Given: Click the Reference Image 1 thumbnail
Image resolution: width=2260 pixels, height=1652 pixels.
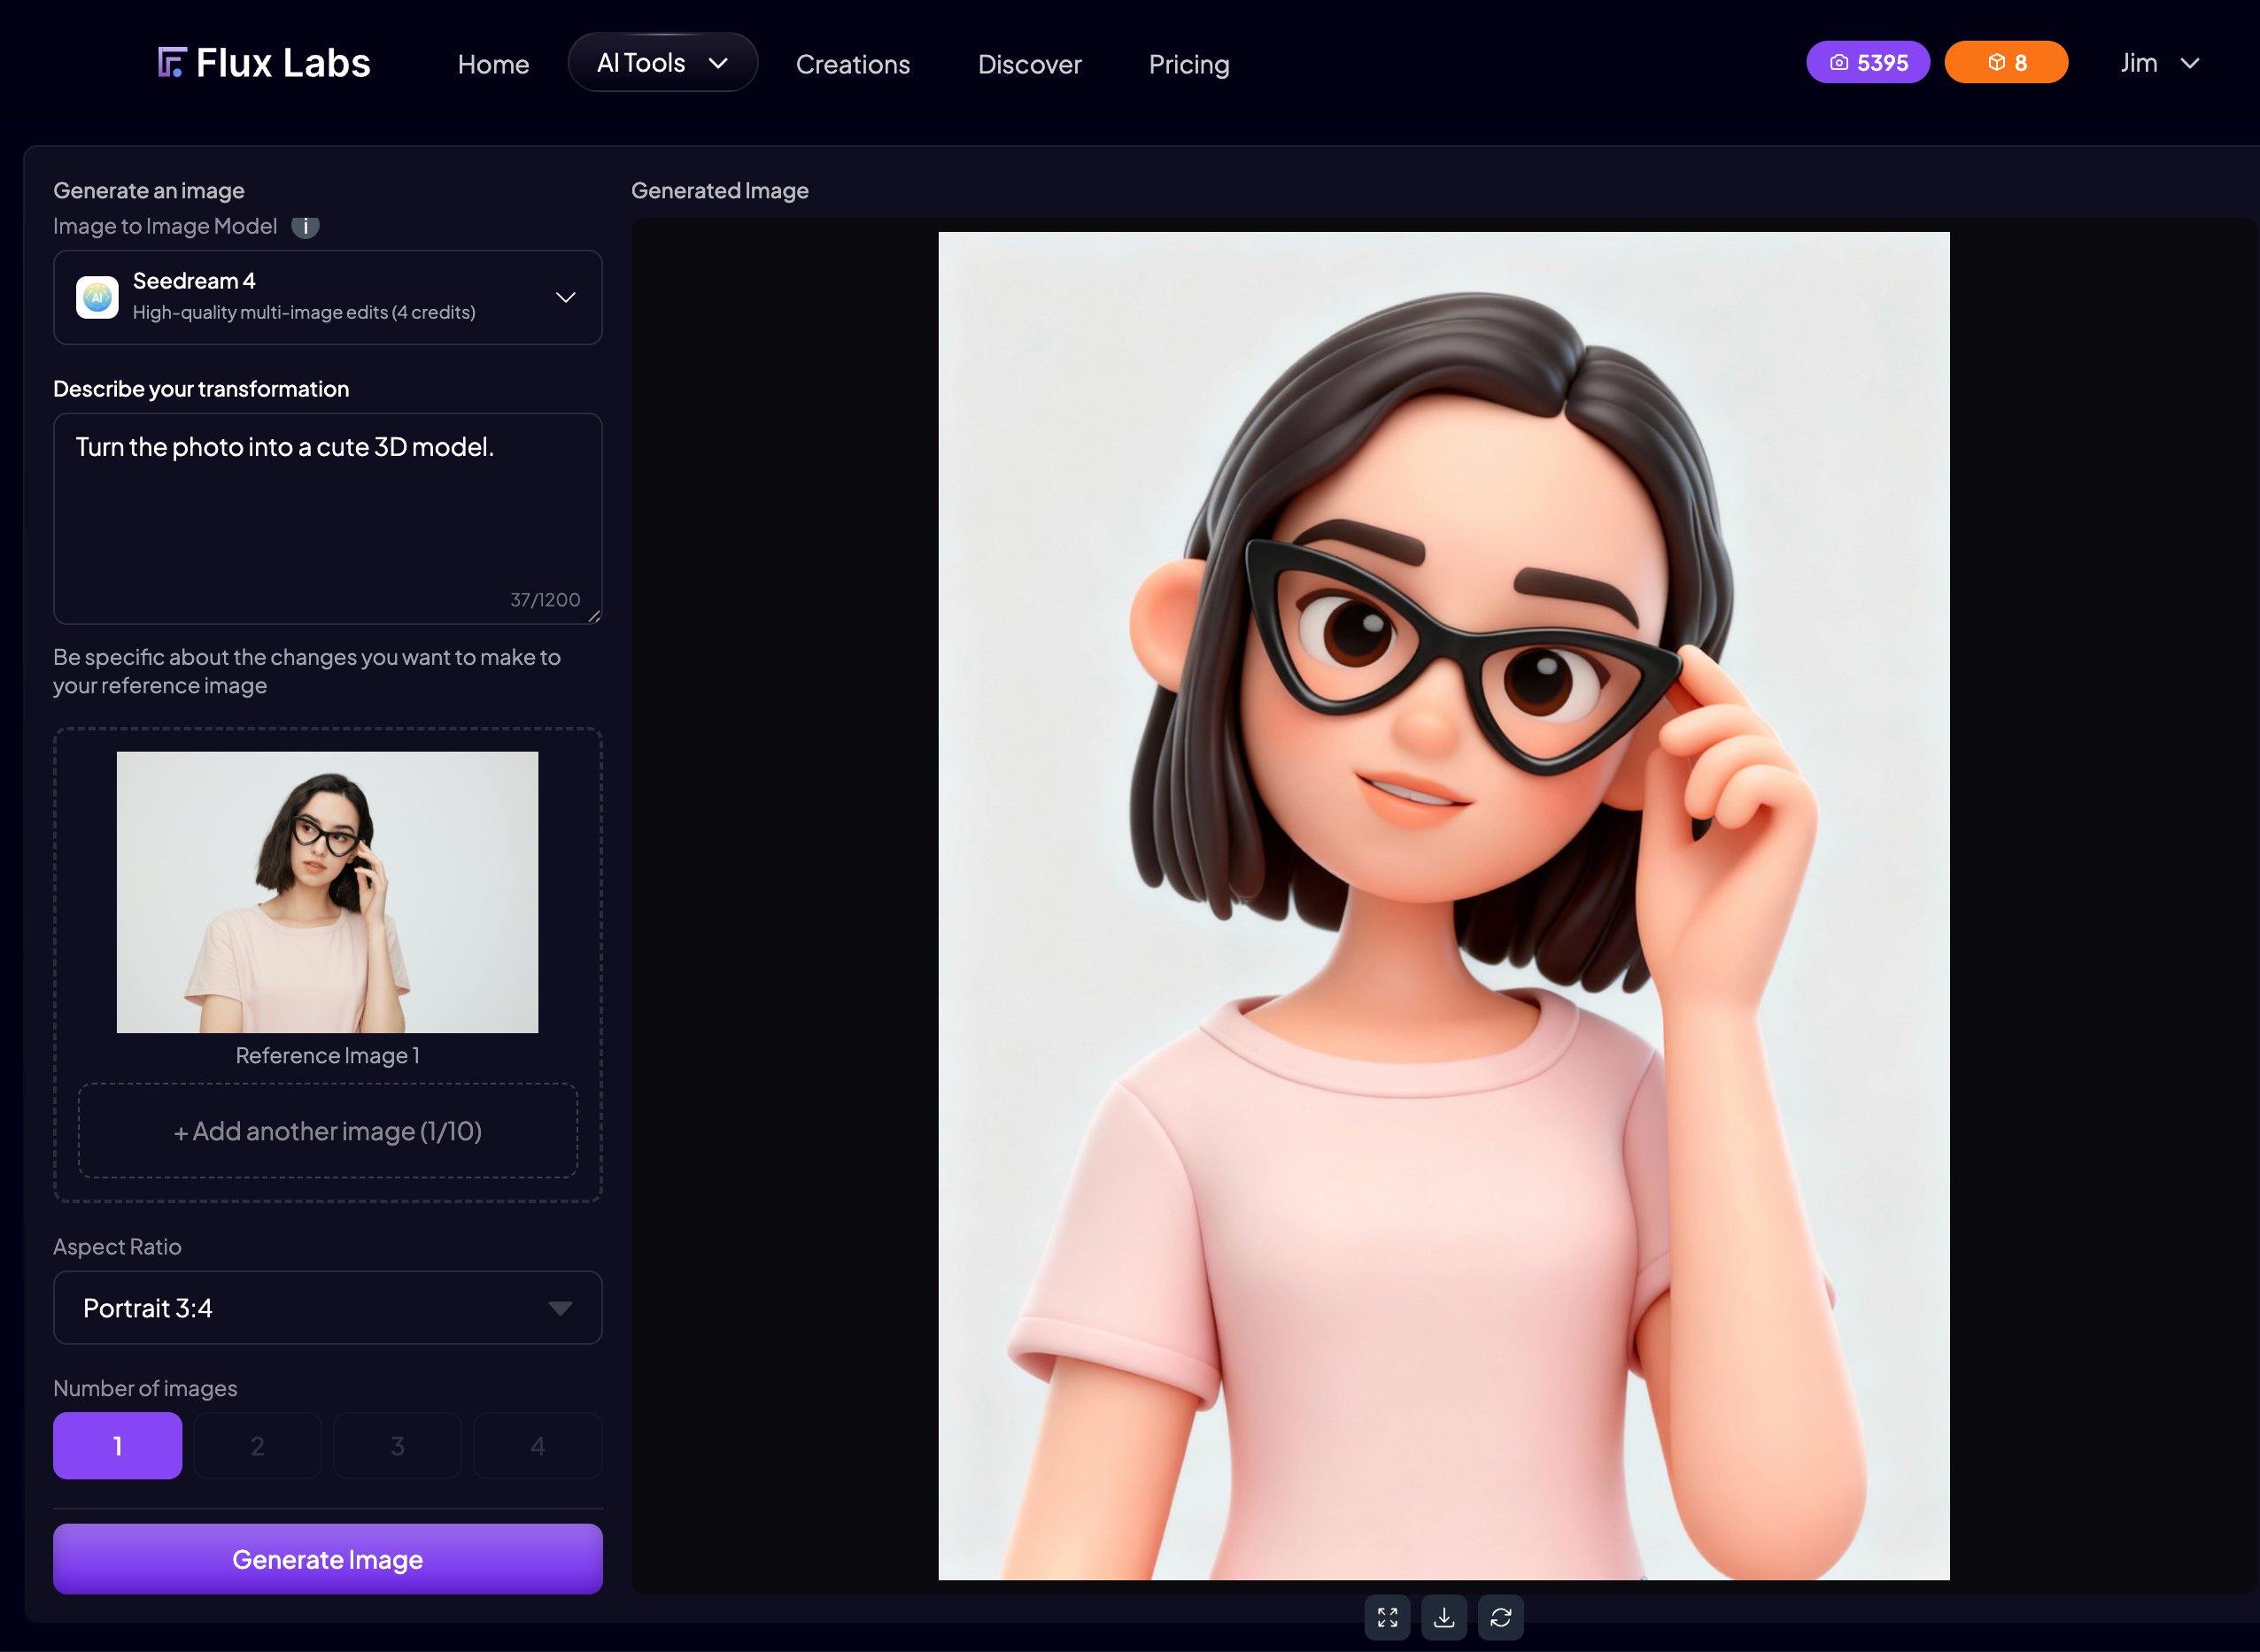Looking at the screenshot, I should [x=327, y=892].
